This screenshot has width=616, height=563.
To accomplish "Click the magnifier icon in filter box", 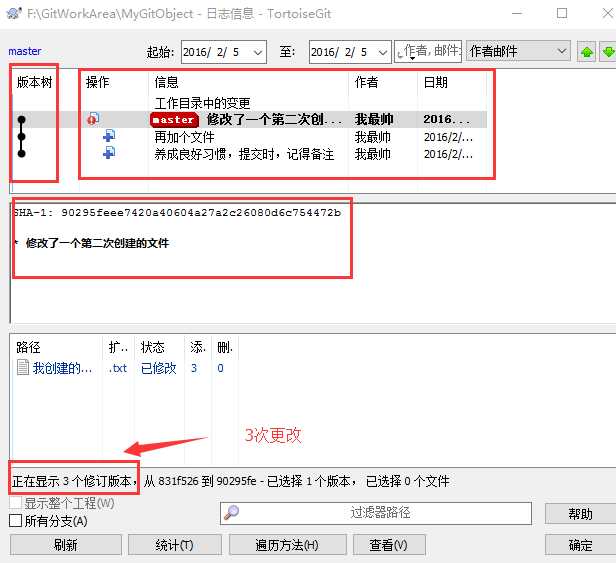I will (231, 512).
